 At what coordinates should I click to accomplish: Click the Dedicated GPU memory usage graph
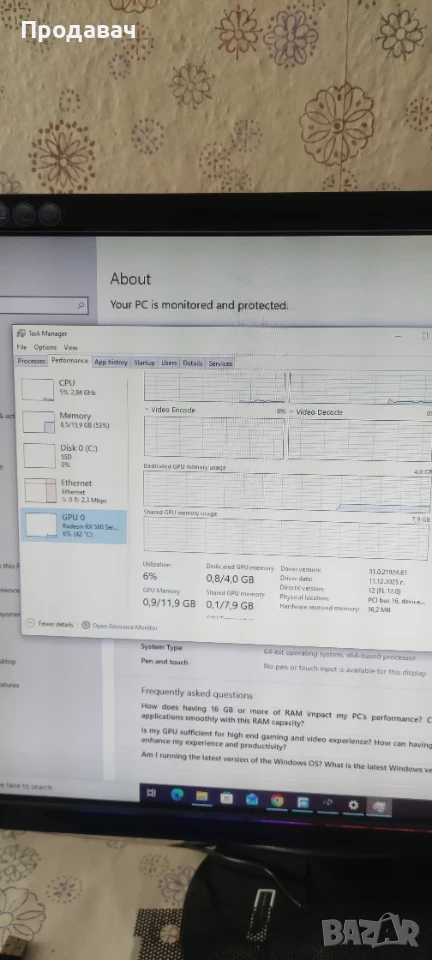[286, 491]
